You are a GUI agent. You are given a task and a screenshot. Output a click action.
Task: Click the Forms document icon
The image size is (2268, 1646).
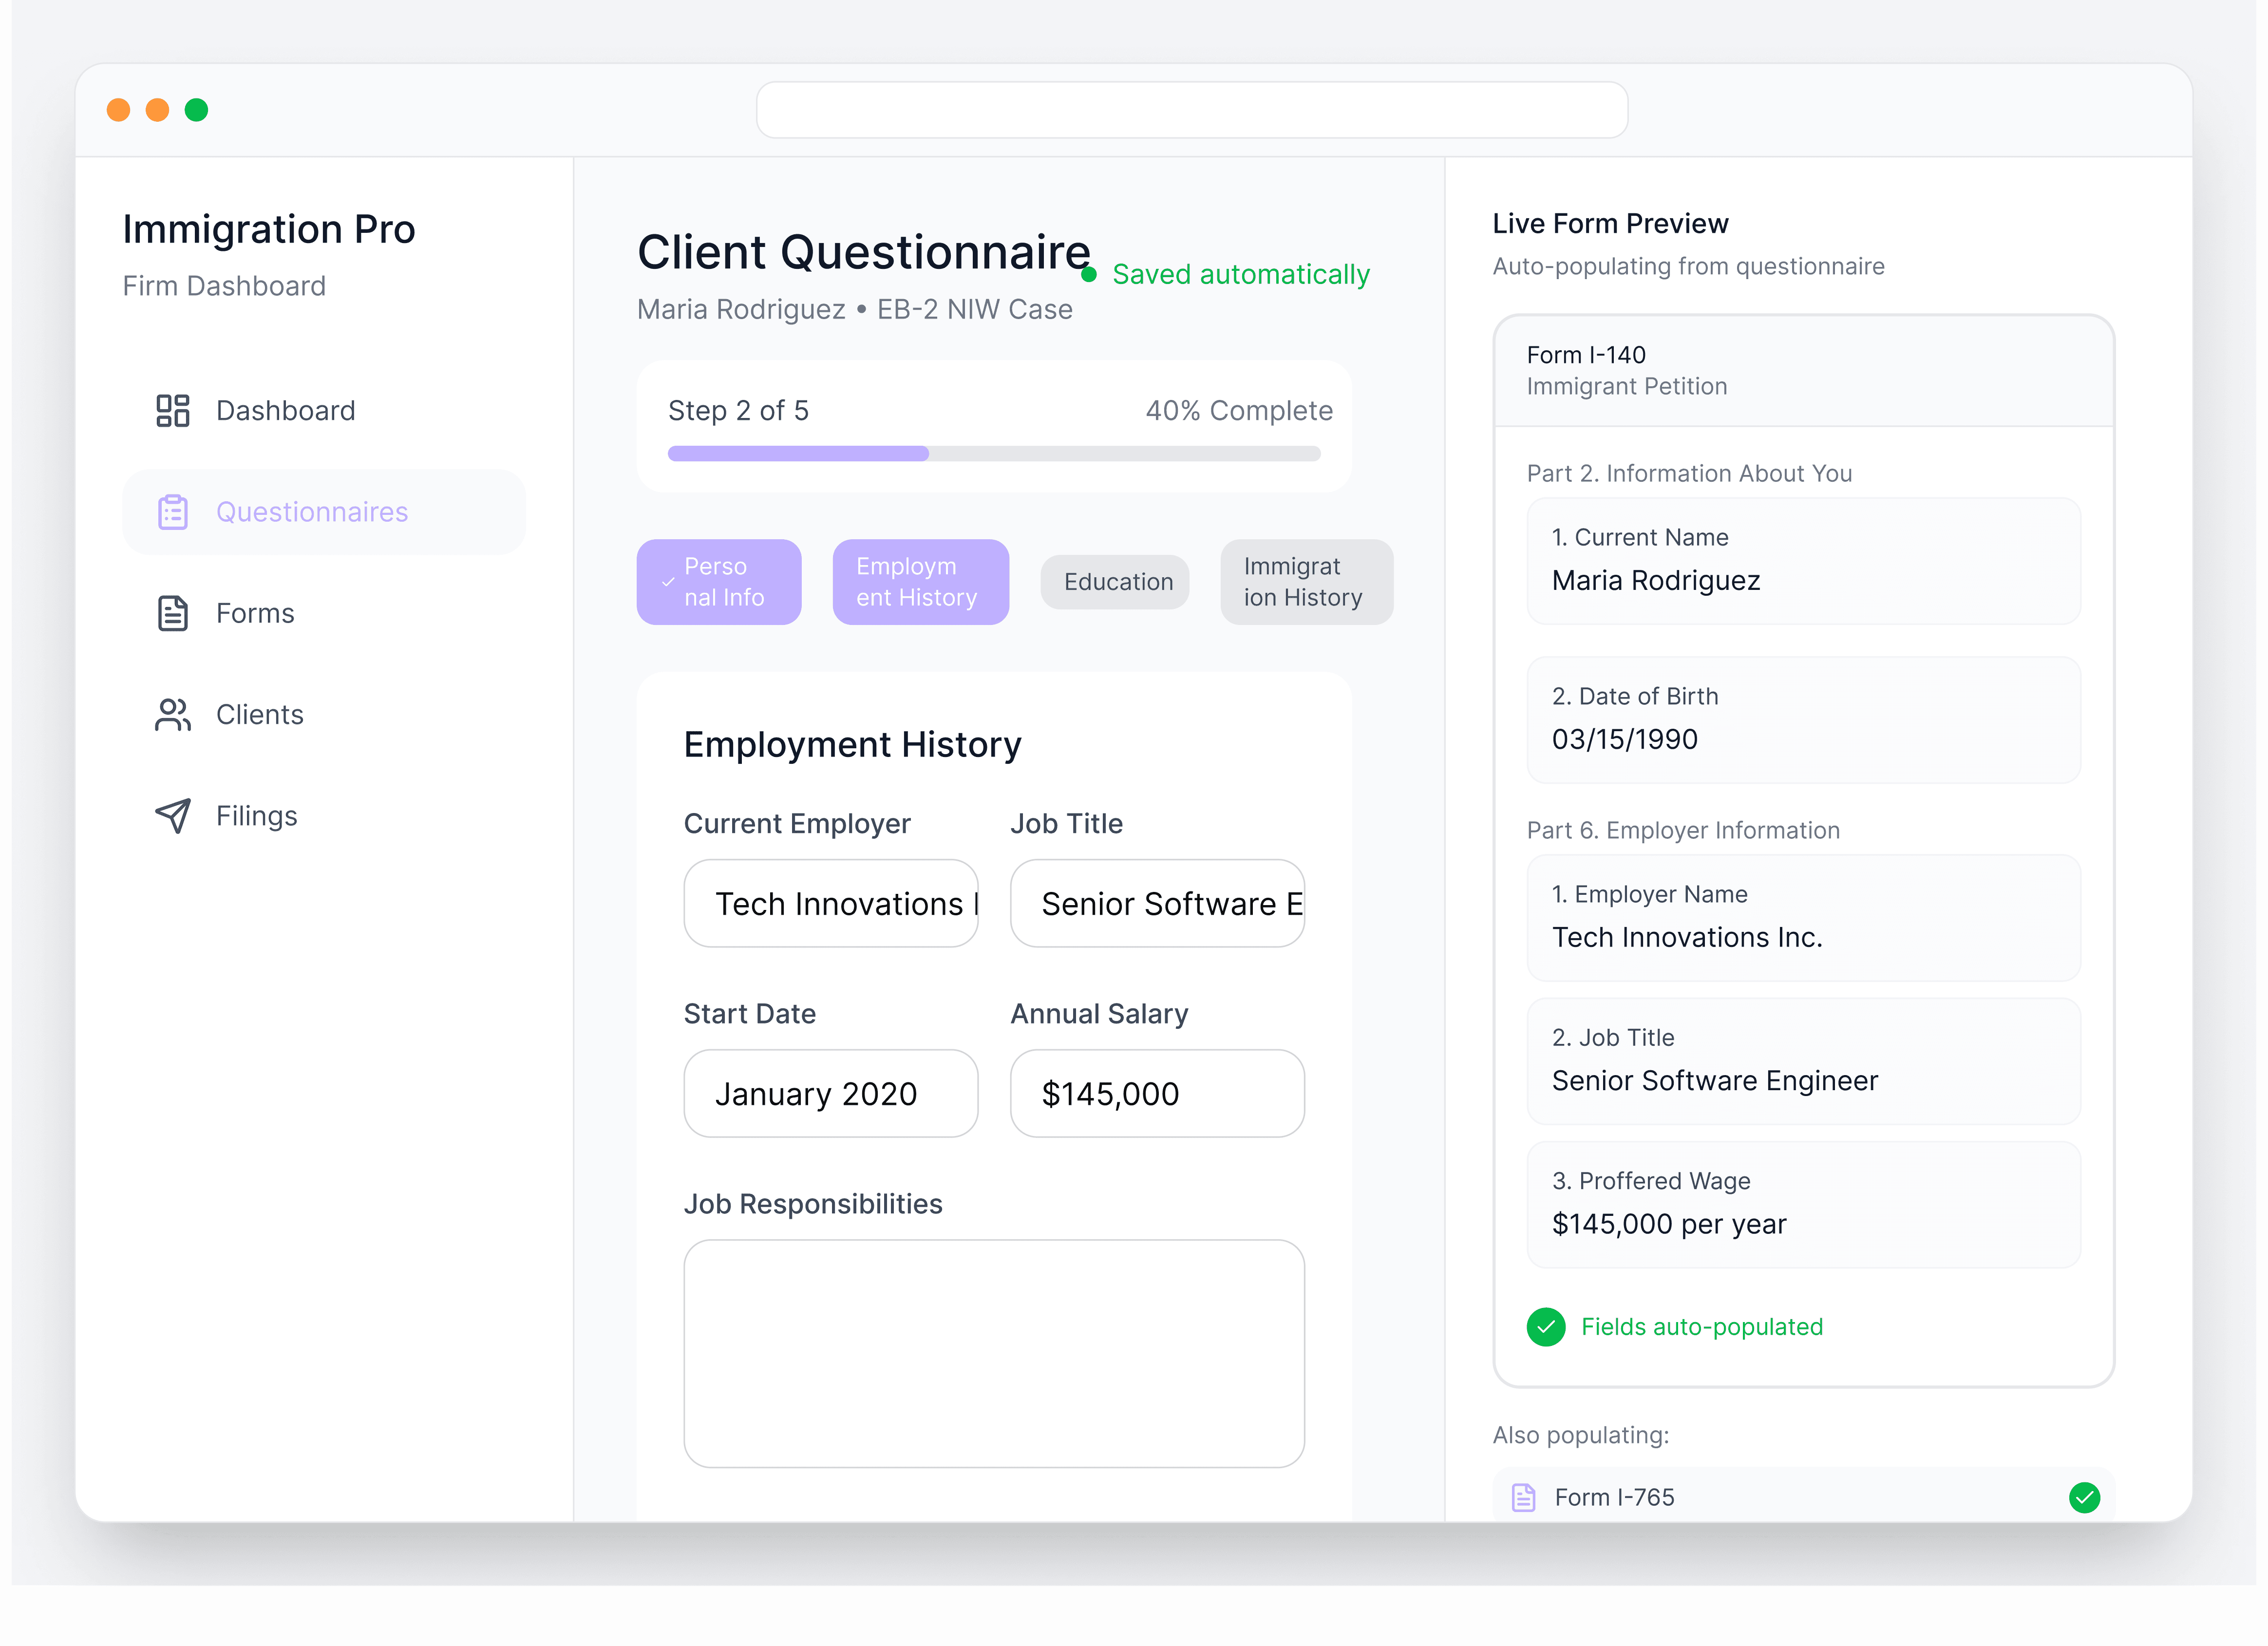coord(172,613)
